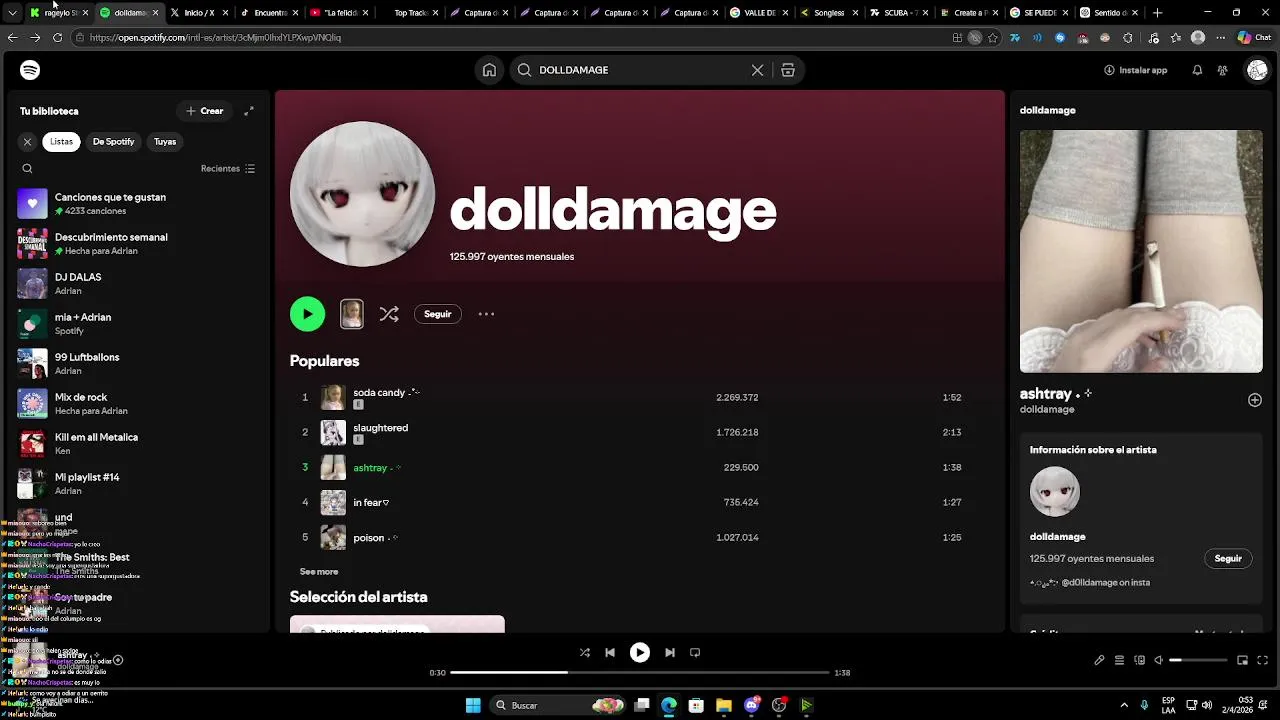This screenshot has width=1280, height=720.
Task: Open Recientes sort dropdown
Action: point(228,169)
